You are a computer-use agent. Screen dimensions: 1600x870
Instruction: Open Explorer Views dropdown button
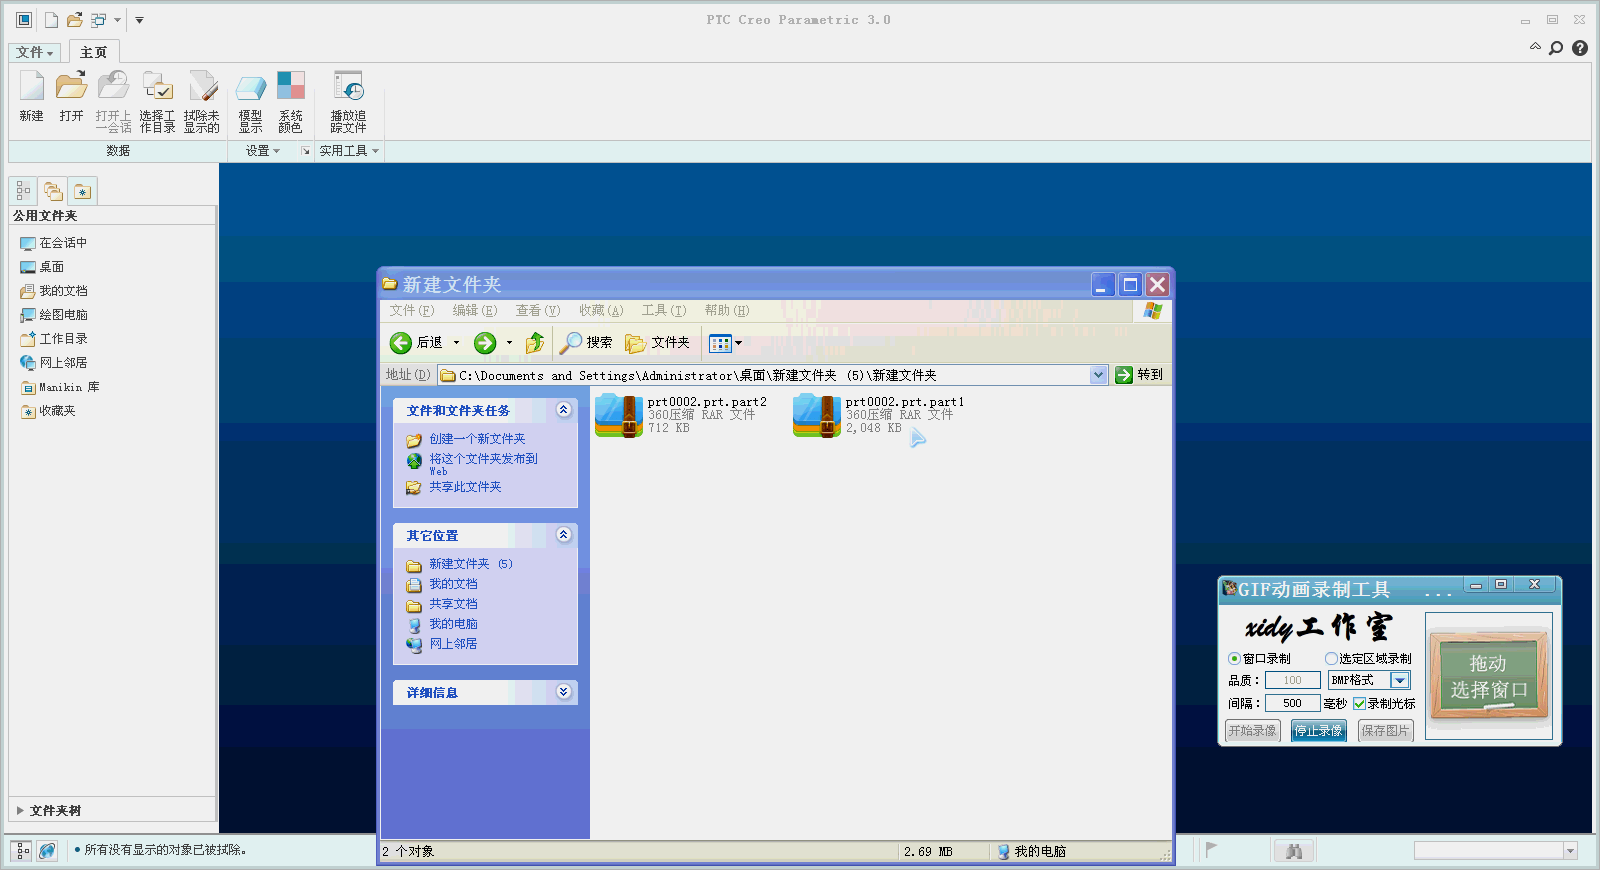pyautogui.click(x=725, y=343)
